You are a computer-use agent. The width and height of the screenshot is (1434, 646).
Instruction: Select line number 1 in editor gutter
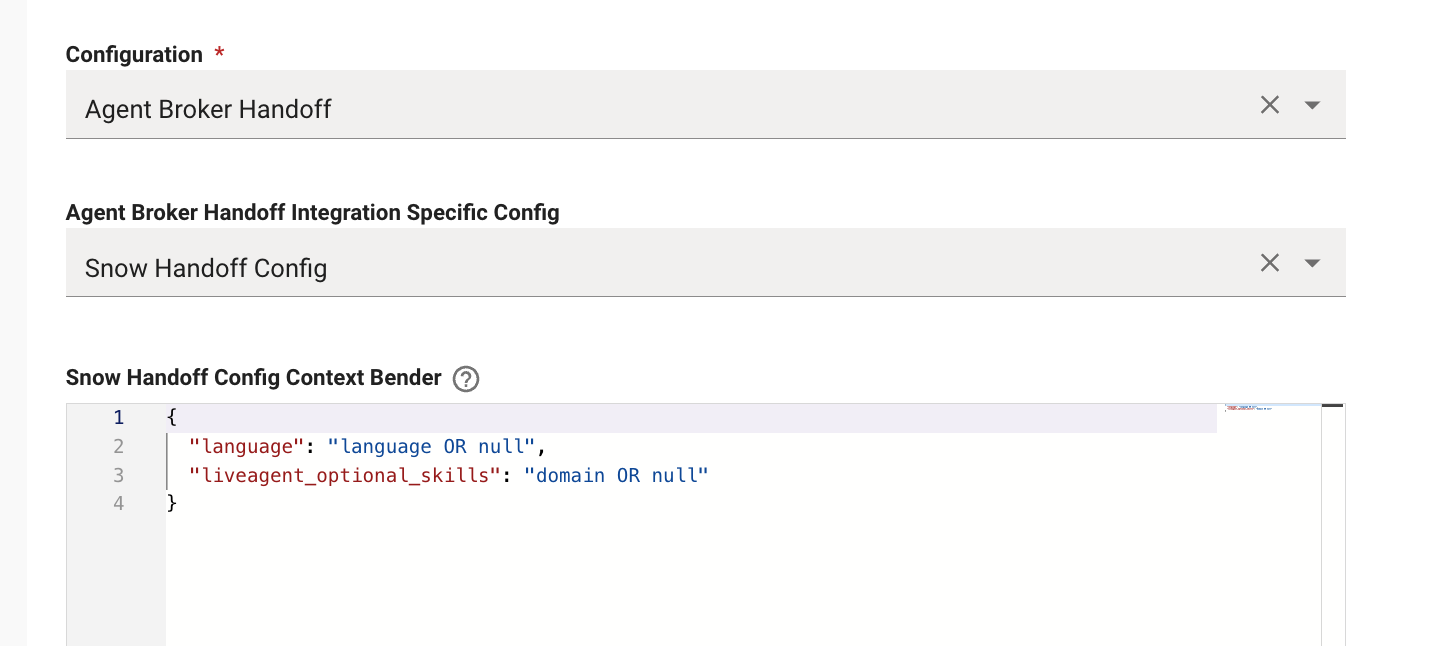pos(119,417)
